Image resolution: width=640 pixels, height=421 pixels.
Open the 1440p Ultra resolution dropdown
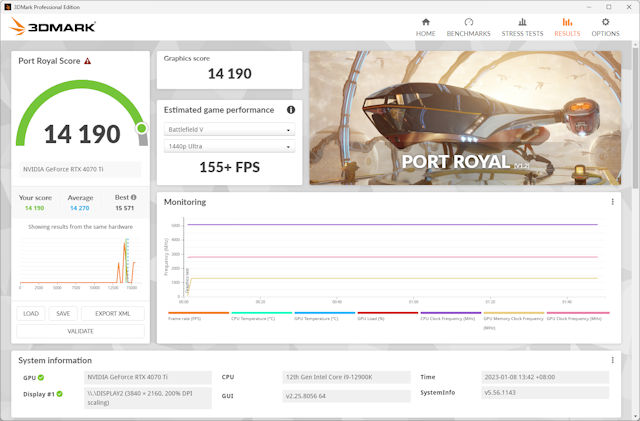click(229, 146)
